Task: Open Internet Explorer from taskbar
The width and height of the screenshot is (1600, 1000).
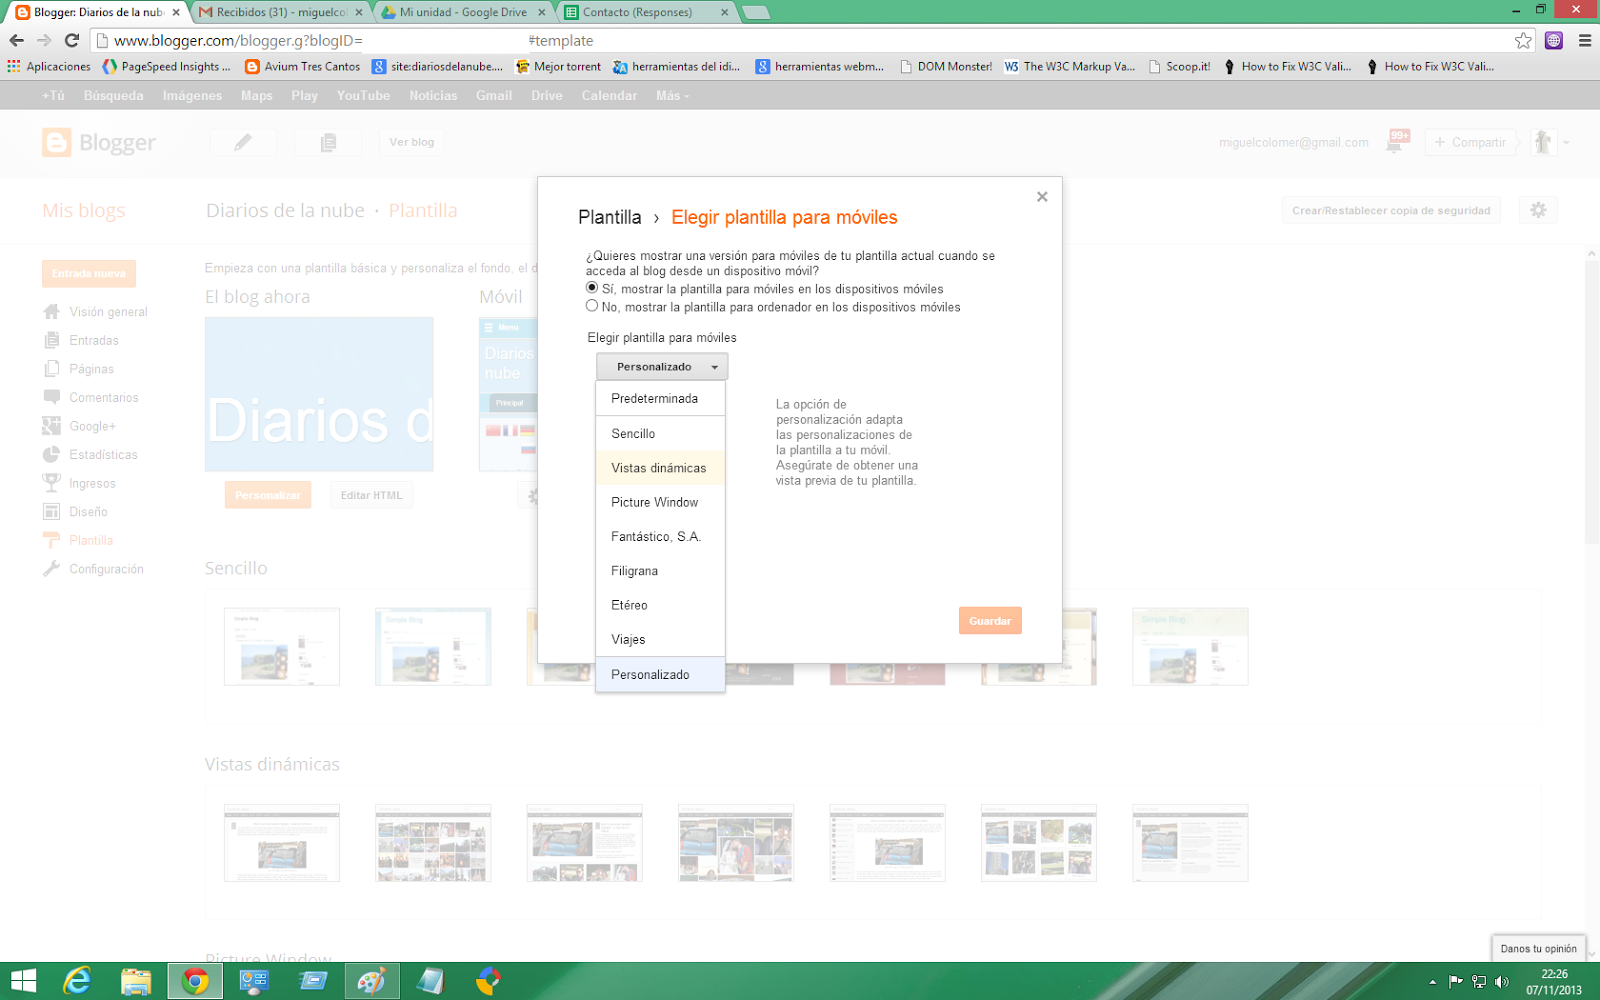Action: click(77, 981)
